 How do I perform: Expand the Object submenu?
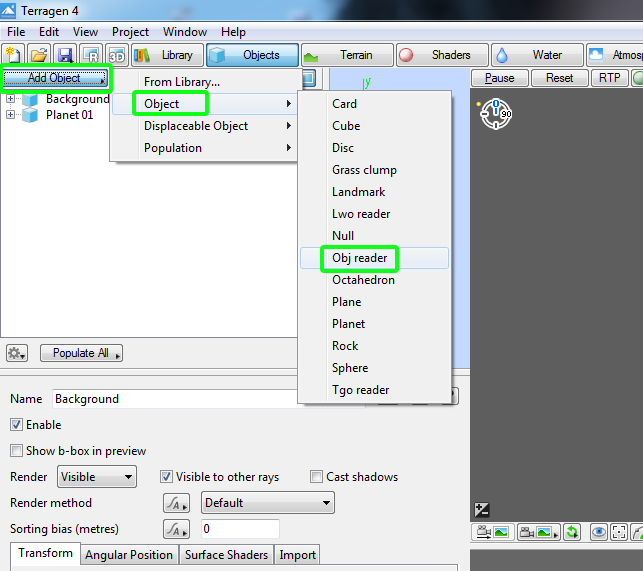coord(204,104)
